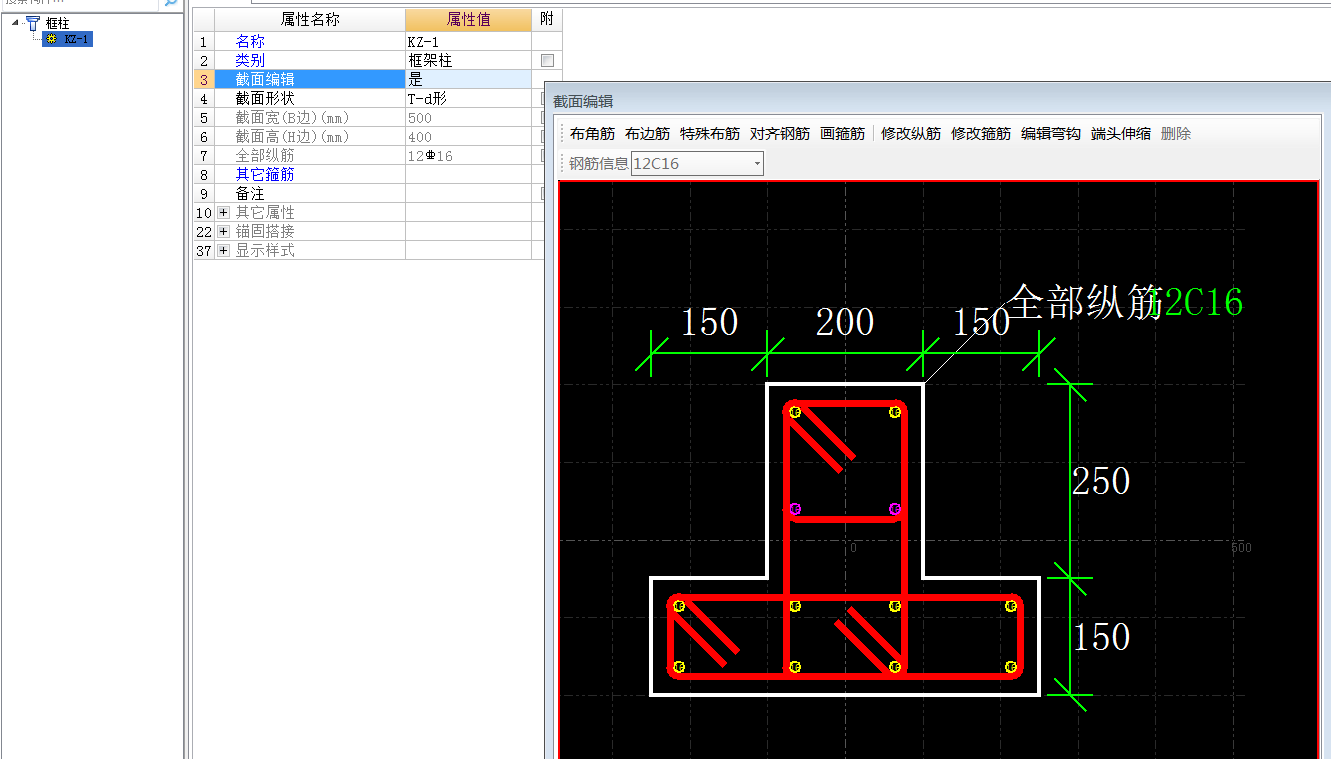1331x759 pixels.
Task: Click the 类别 value cell 框架柱
Action: (x=468, y=61)
